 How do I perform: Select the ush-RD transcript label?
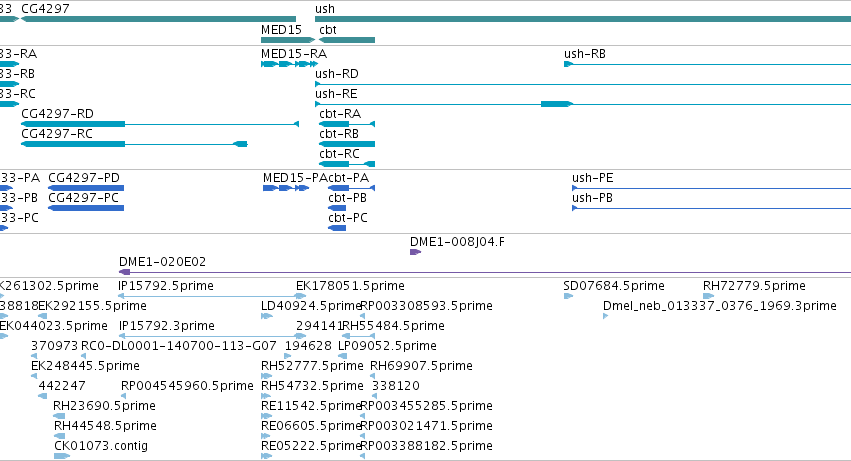pyautogui.click(x=336, y=74)
